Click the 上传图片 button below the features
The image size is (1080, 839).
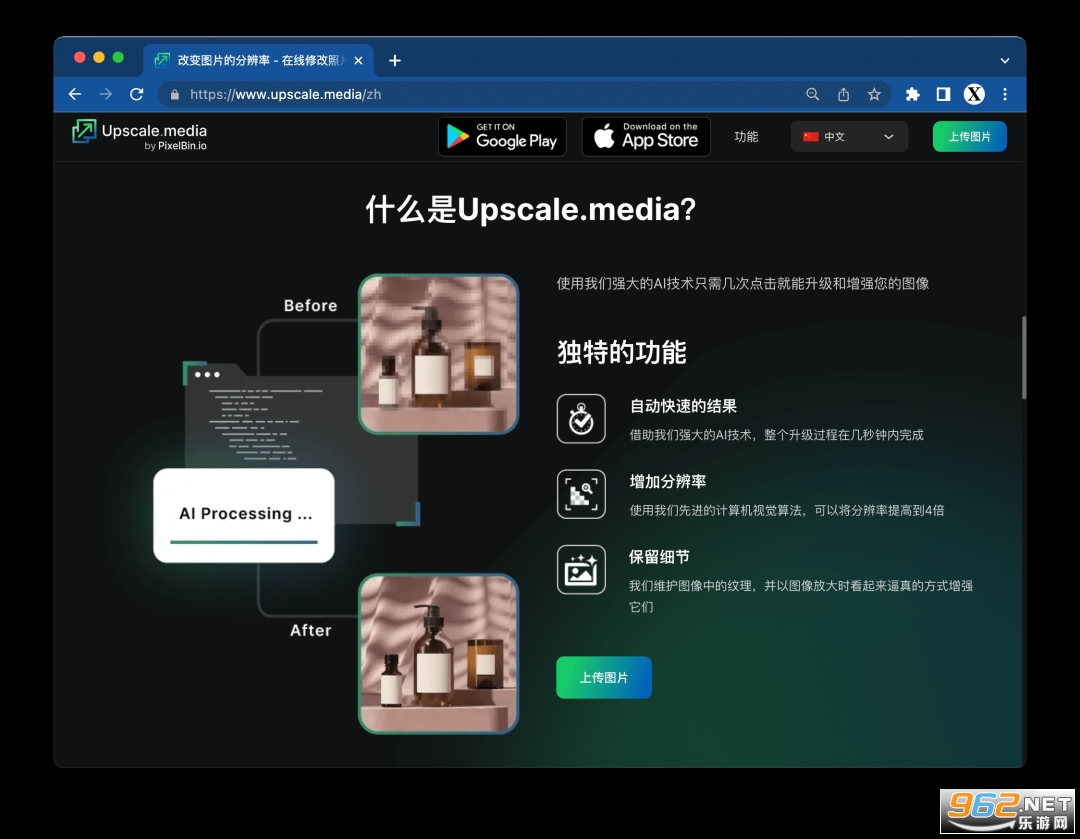click(x=604, y=677)
